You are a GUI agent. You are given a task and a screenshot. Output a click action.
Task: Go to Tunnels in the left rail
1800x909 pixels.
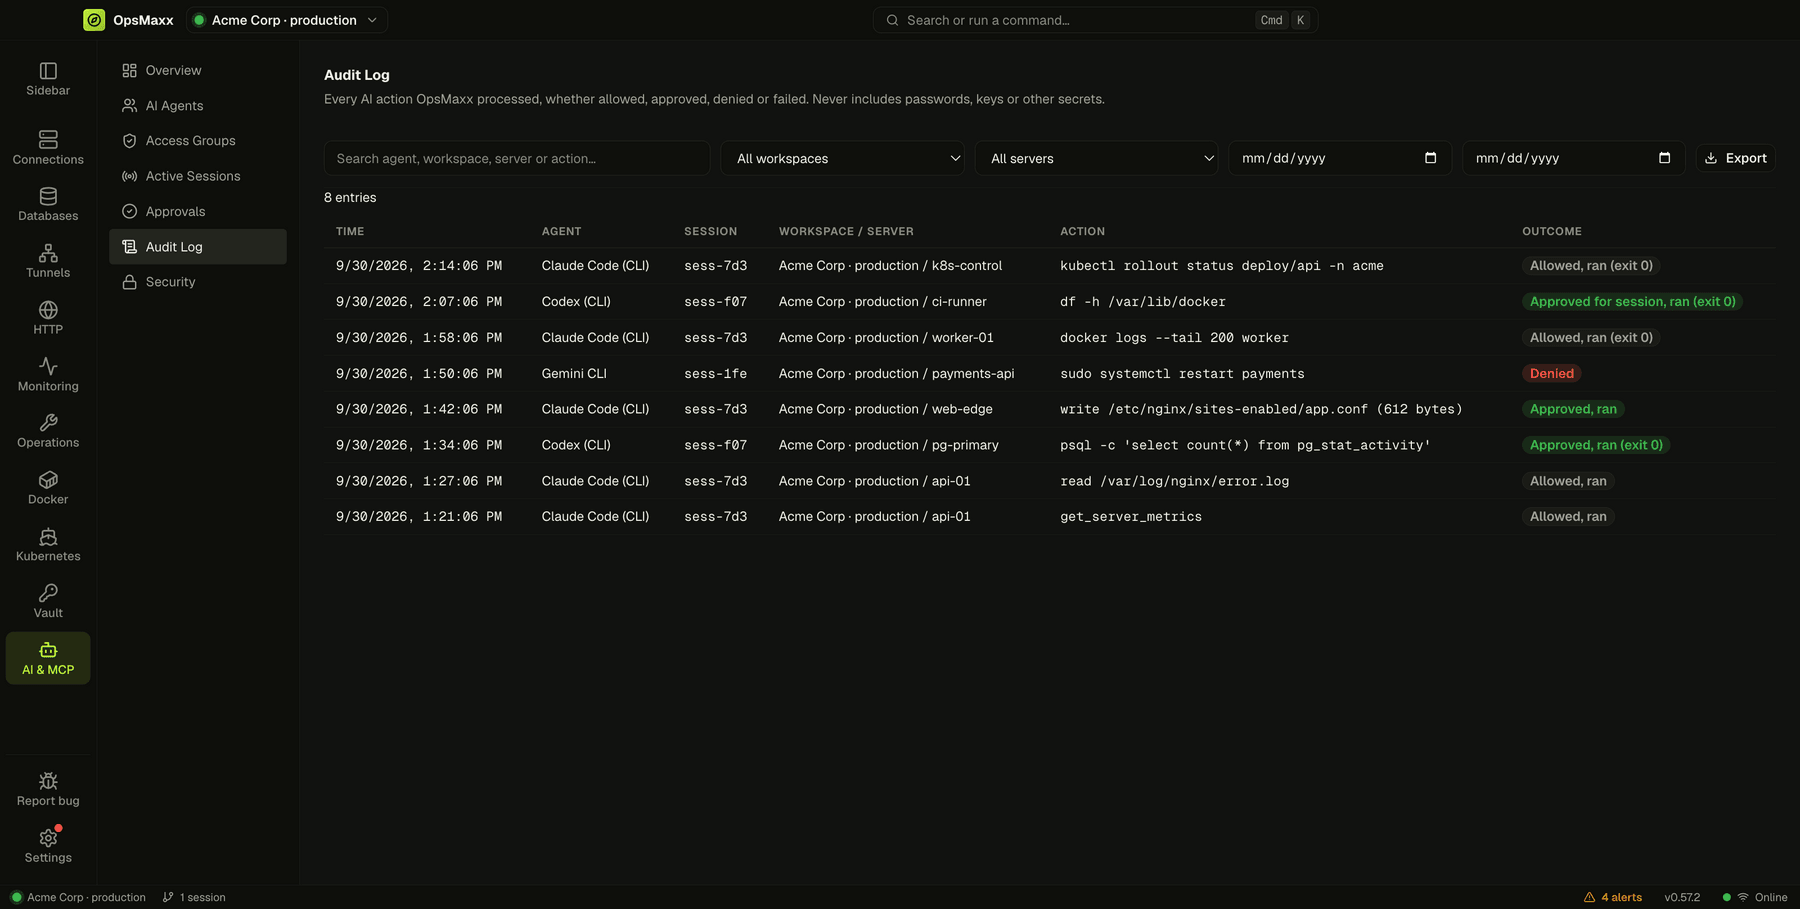48,261
